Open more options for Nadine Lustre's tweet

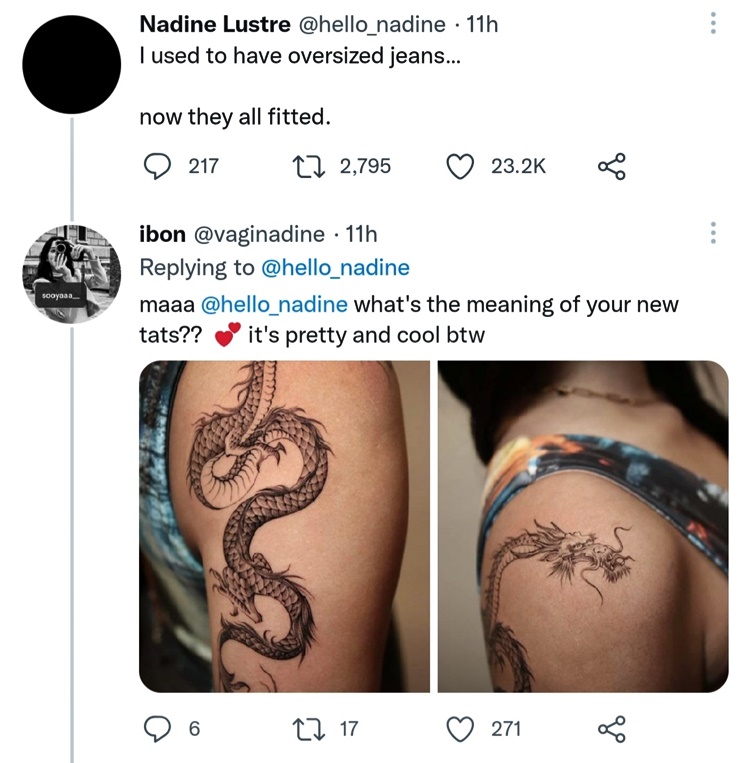pos(712,23)
